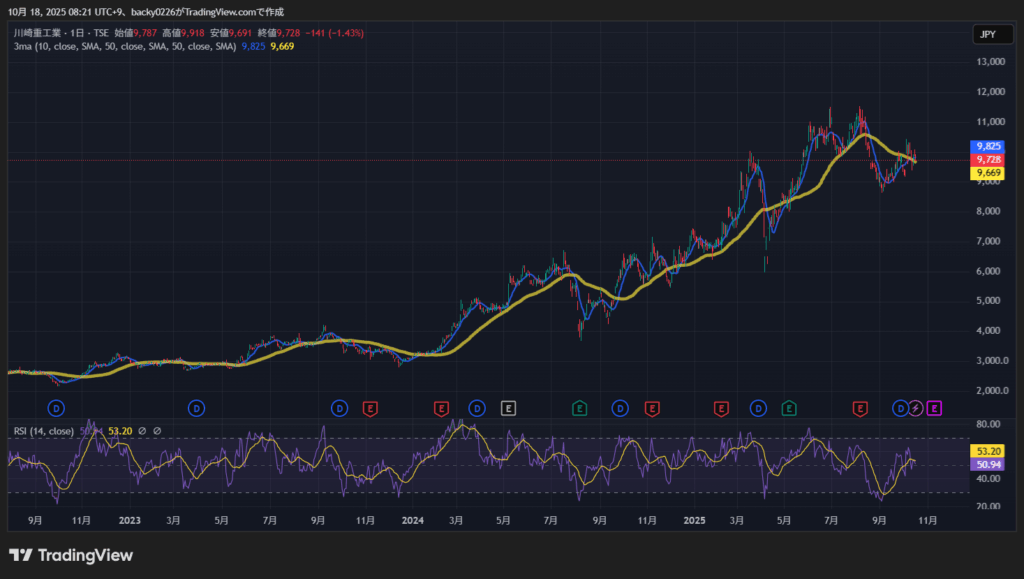
Task: Click the 2025 label on time axis
Action: click(694, 521)
